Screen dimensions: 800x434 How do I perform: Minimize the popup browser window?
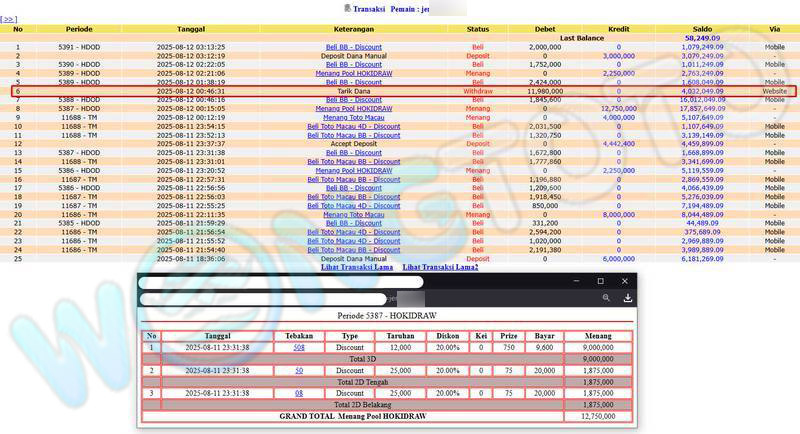click(576, 281)
